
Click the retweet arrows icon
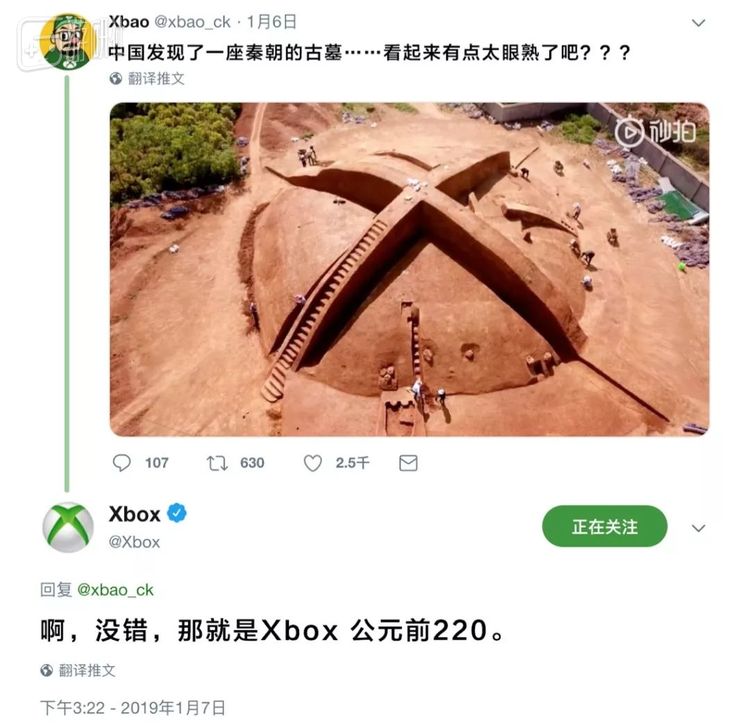click(x=217, y=463)
